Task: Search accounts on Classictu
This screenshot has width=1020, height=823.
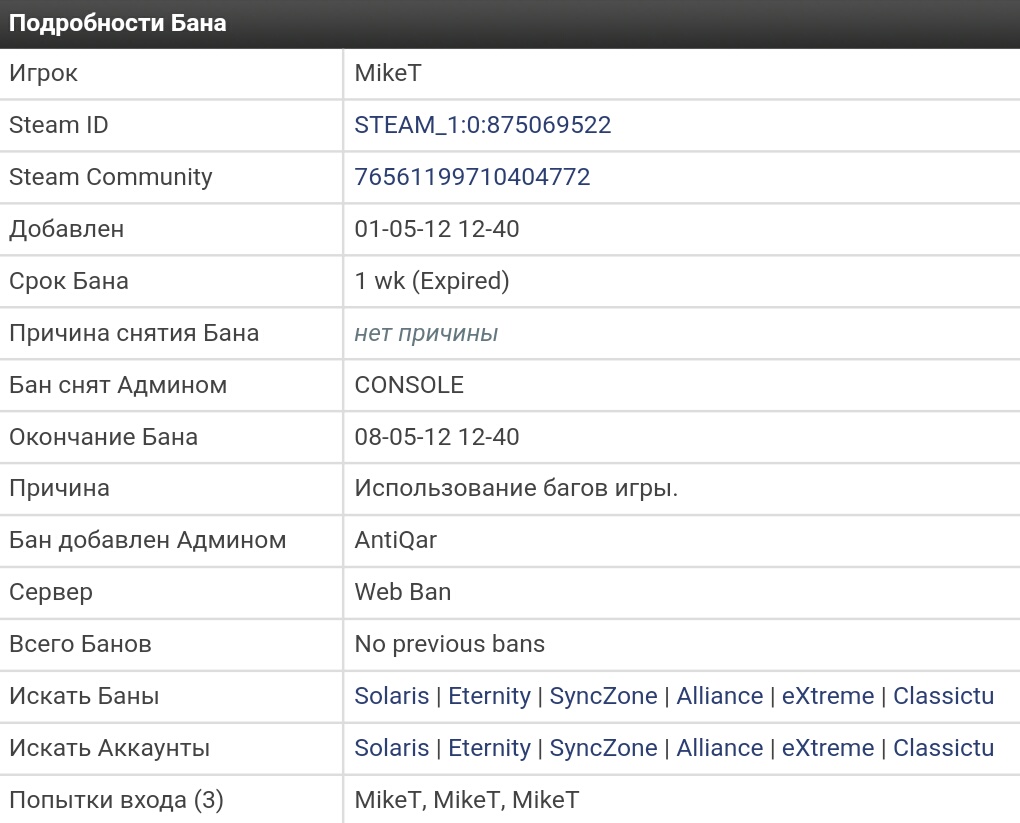Action: pyautogui.click(x=943, y=748)
